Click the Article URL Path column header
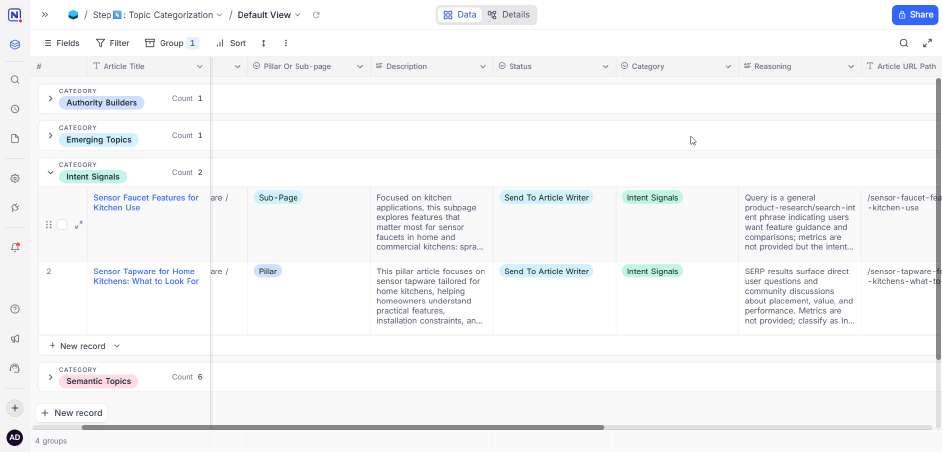The width and height of the screenshot is (942, 452). pos(901,67)
